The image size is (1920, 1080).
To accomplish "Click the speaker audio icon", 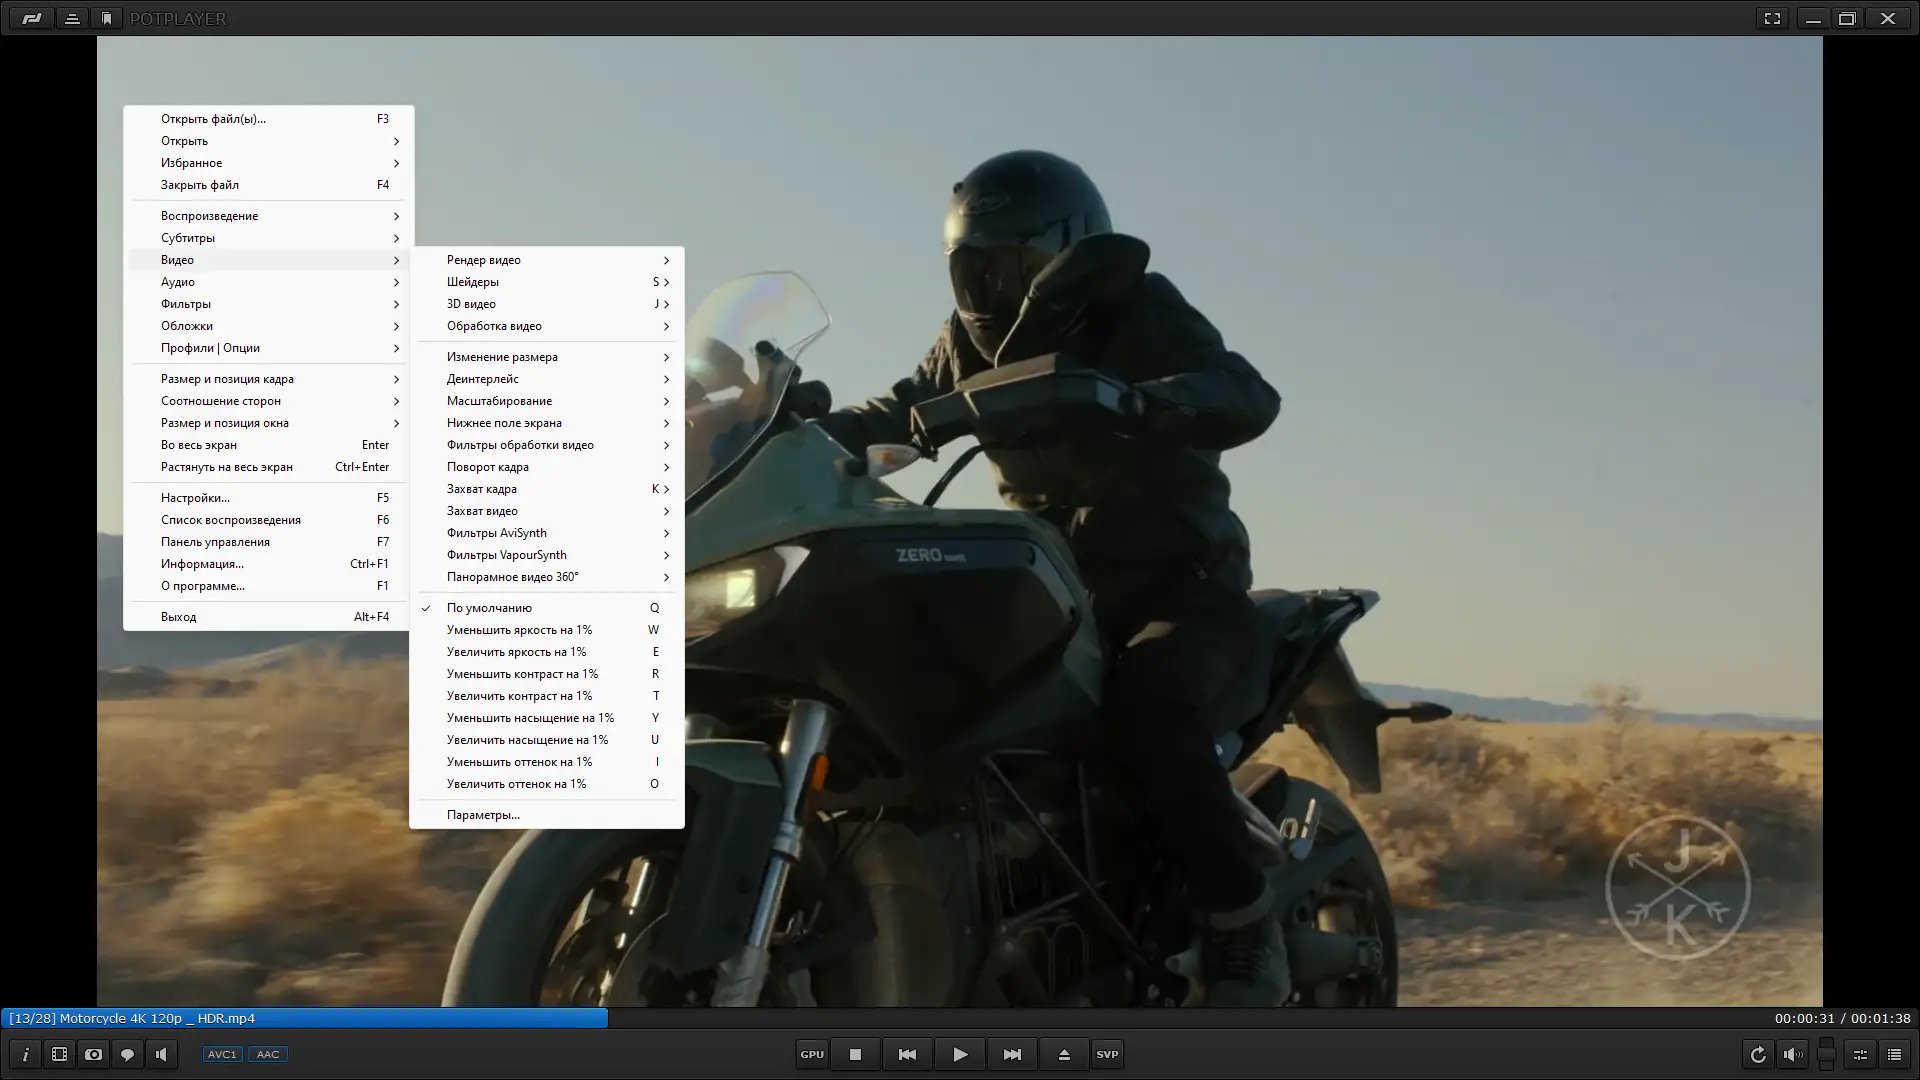I will click(161, 1053).
